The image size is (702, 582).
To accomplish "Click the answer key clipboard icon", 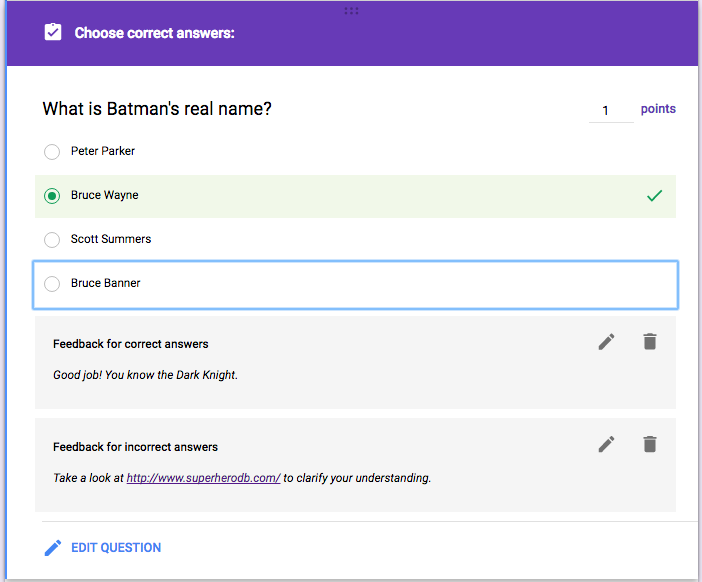I will (x=53, y=33).
